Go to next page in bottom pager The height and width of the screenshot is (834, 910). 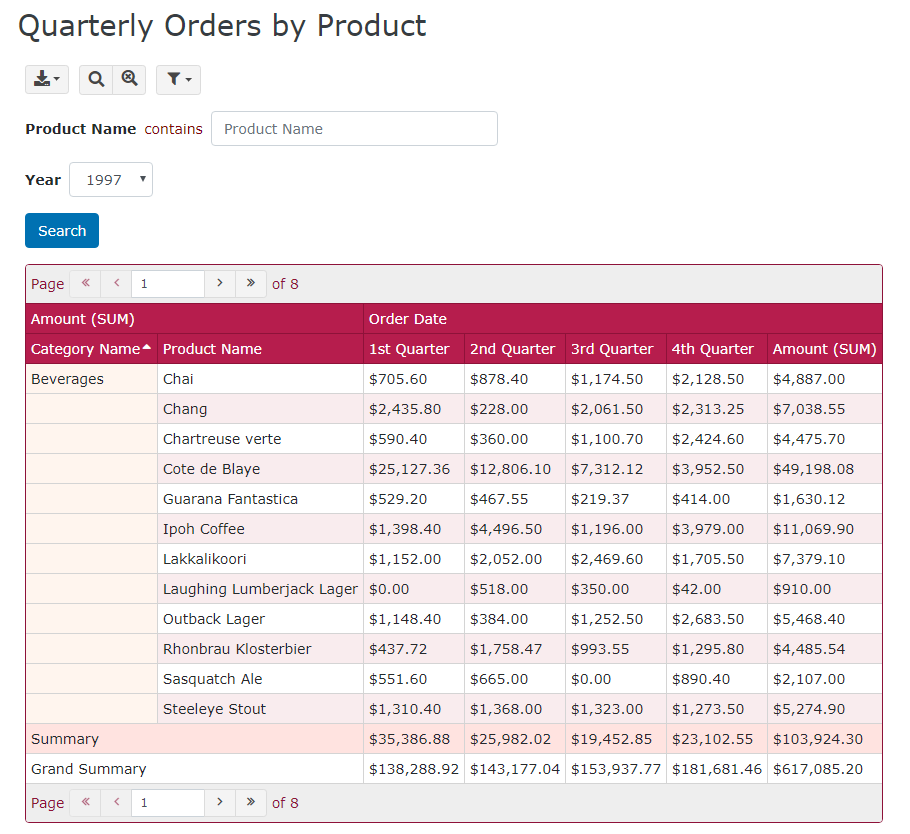[x=220, y=803]
